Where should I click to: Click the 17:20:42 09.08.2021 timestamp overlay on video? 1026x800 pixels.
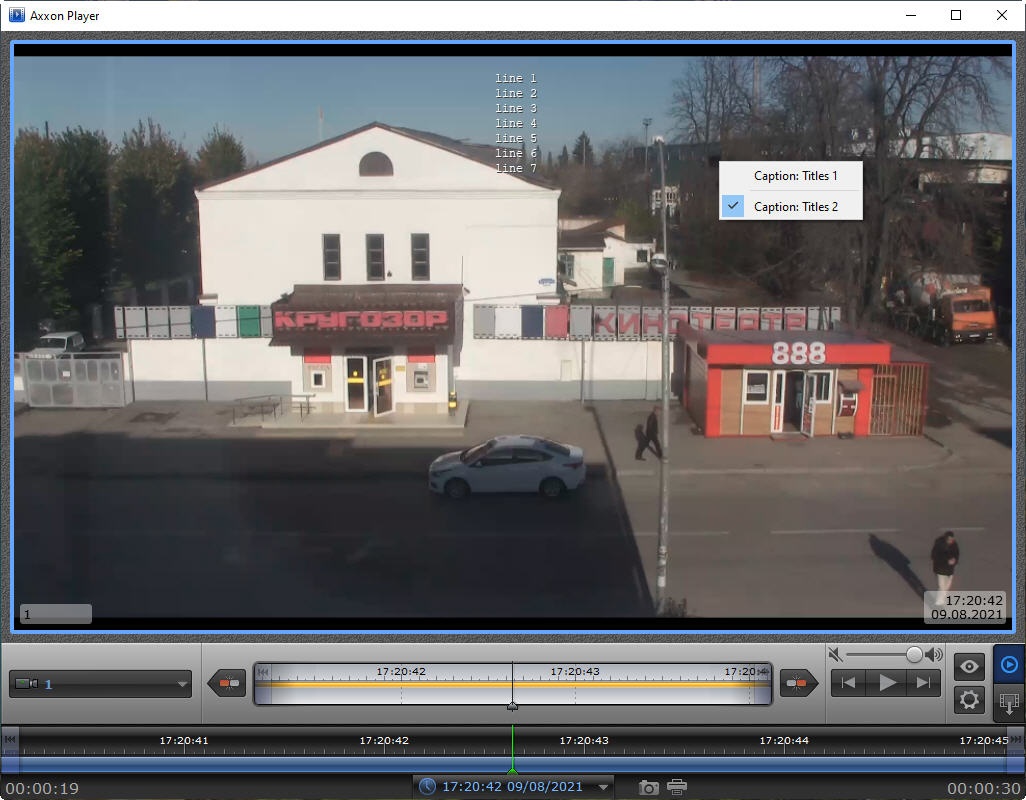(x=967, y=608)
